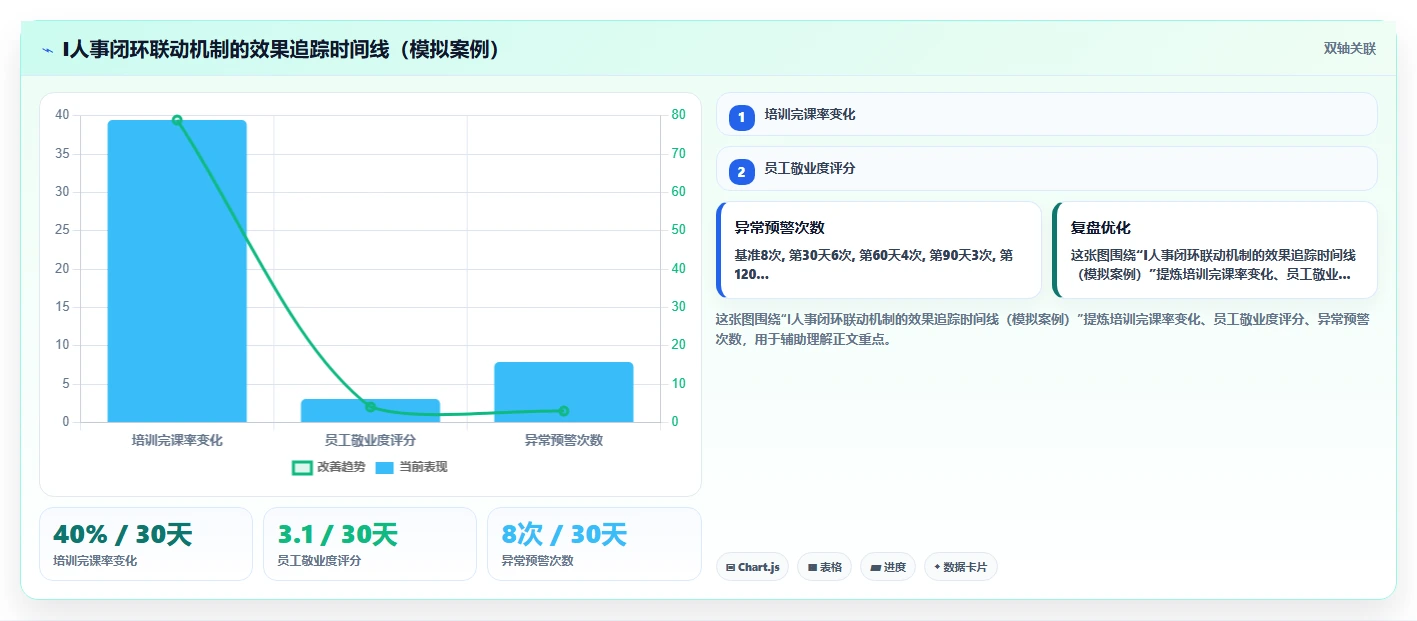
Task: Click the caption 异常预警次数 under 8次 / 30天
Action: 538,561
